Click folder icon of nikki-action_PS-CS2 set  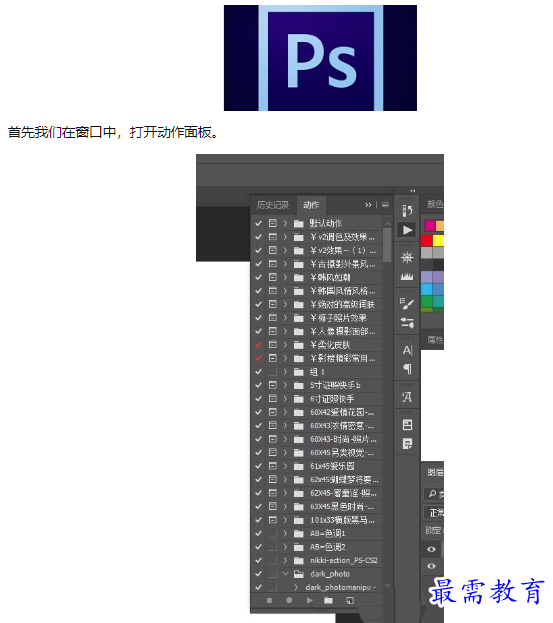pyautogui.click(x=299, y=561)
